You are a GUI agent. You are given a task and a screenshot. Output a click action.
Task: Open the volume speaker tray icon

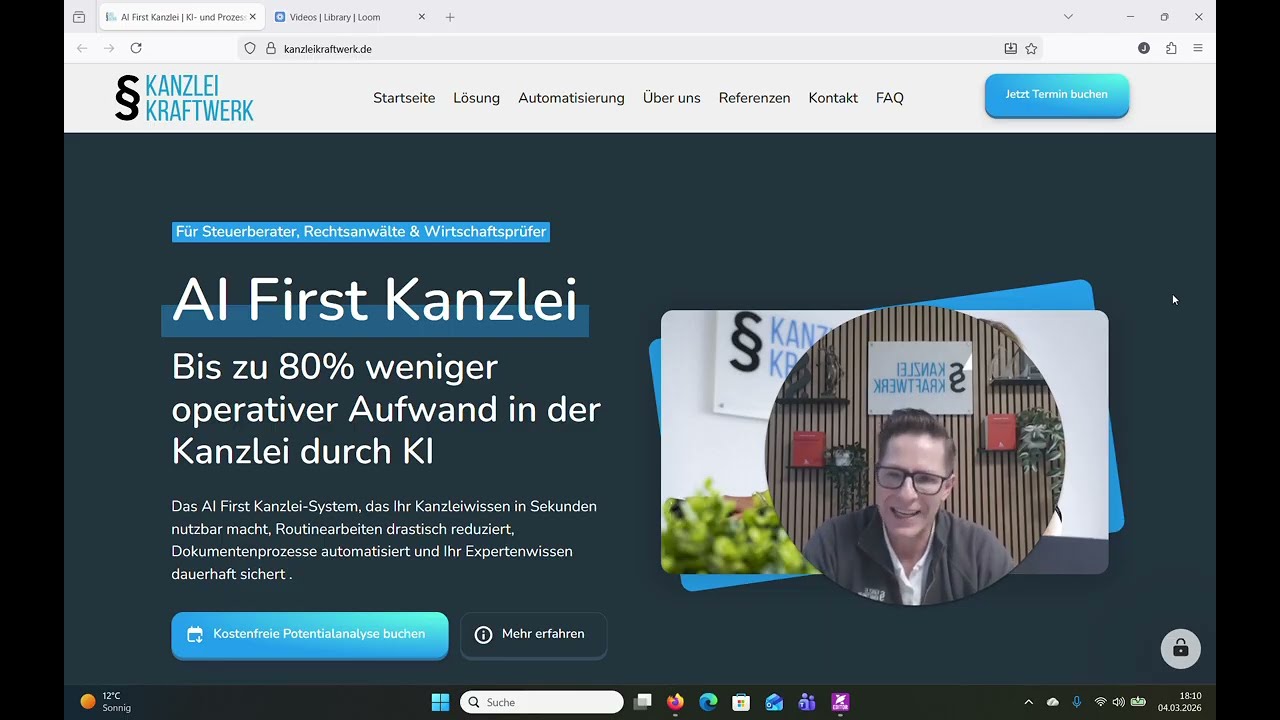(x=1119, y=702)
